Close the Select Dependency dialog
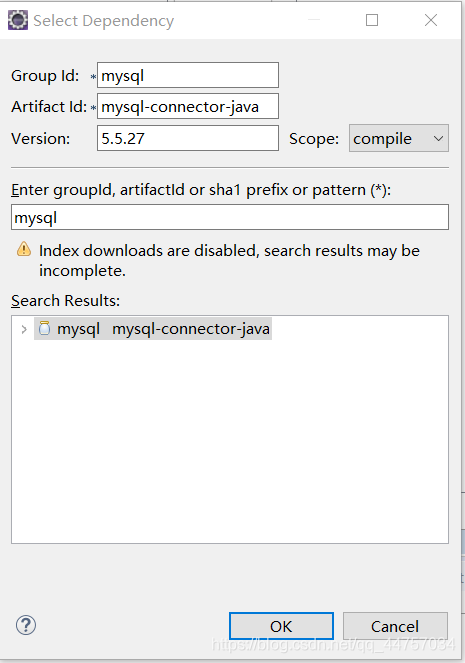Image resolution: width=465 pixels, height=663 pixels. [431, 20]
